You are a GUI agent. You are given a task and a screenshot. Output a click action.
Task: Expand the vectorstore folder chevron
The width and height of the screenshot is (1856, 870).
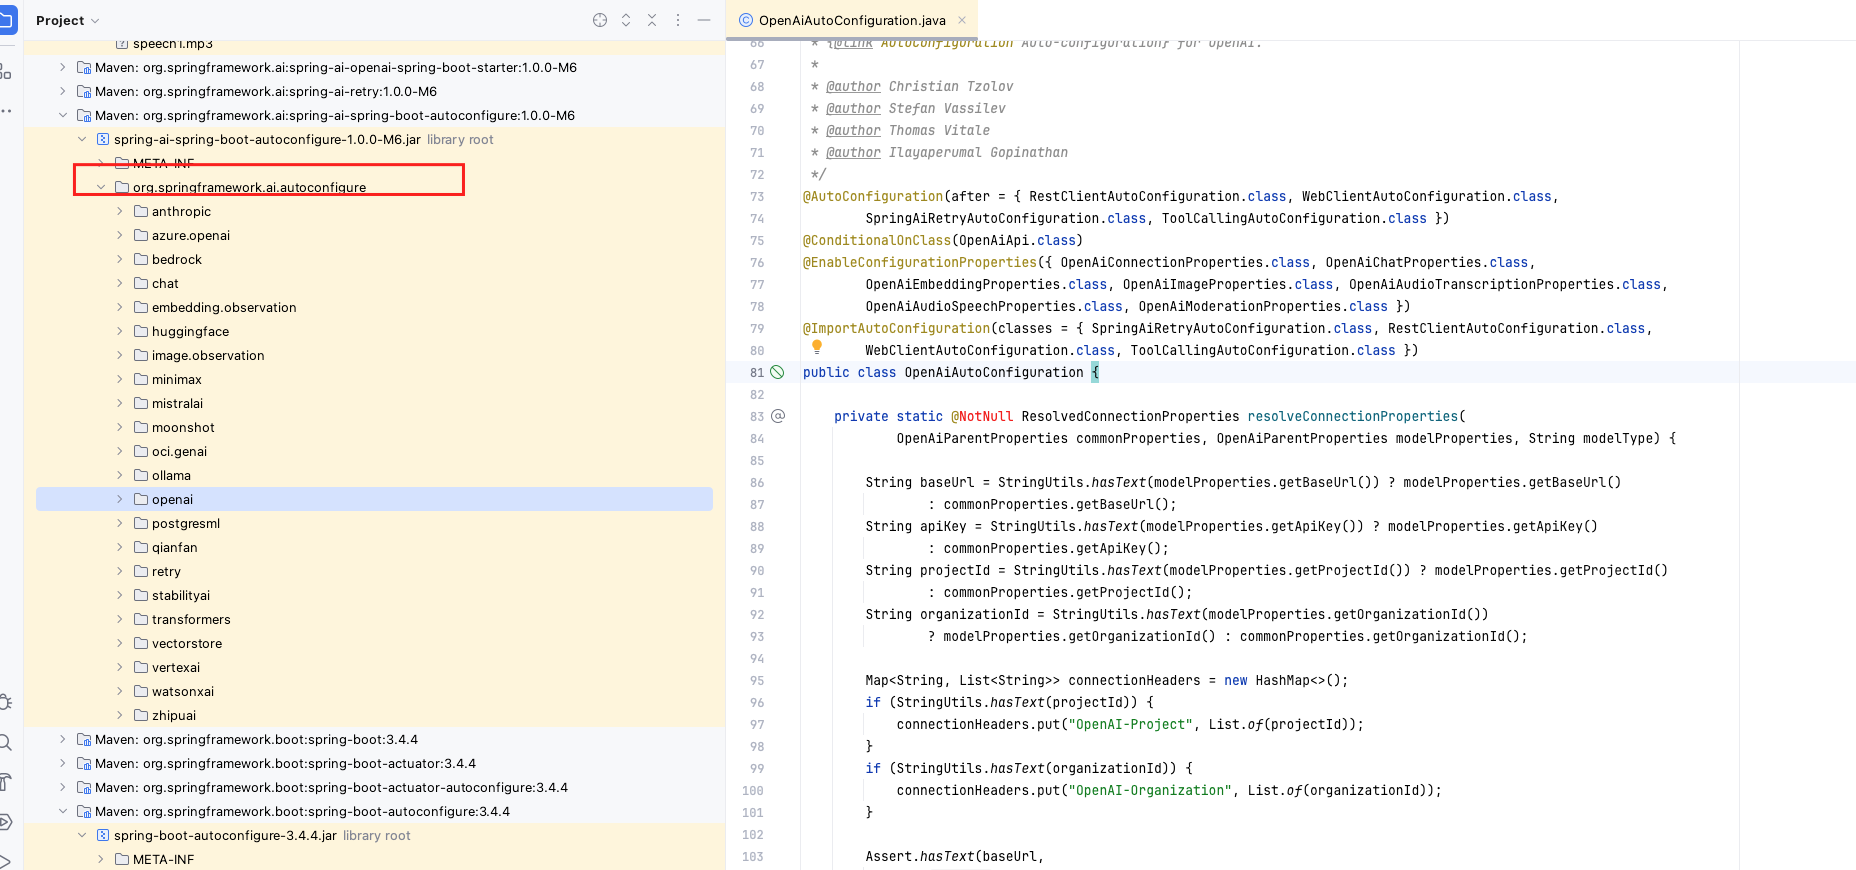[x=120, y=644]
